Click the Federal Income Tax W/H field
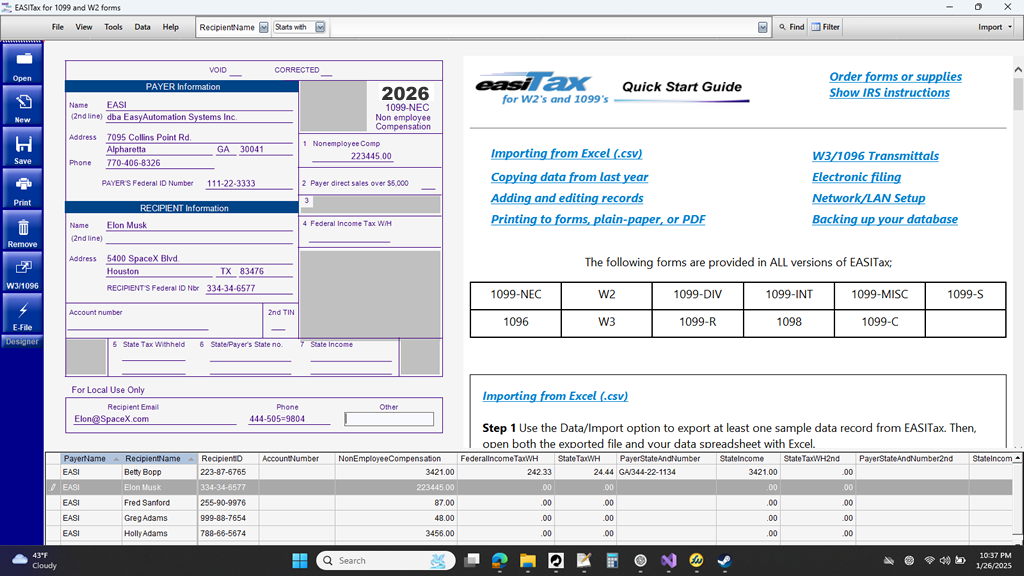 tap(349, 236)
